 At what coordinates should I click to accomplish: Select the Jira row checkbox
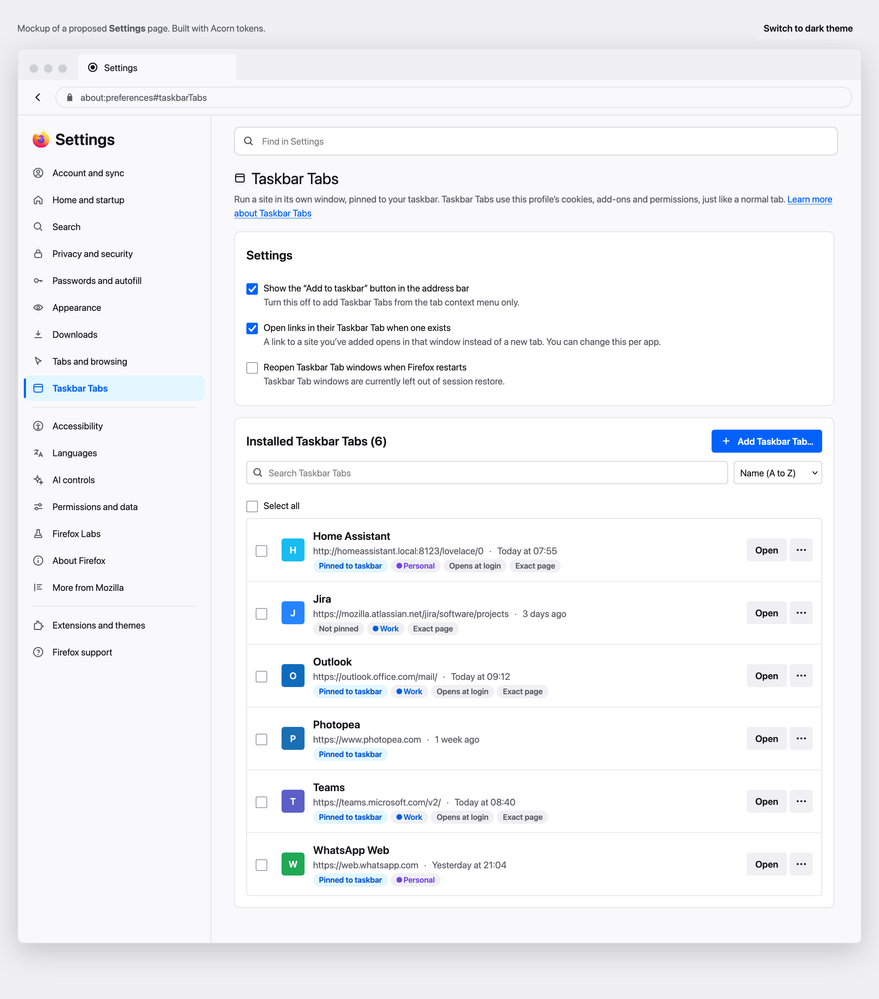pos(261,614)
